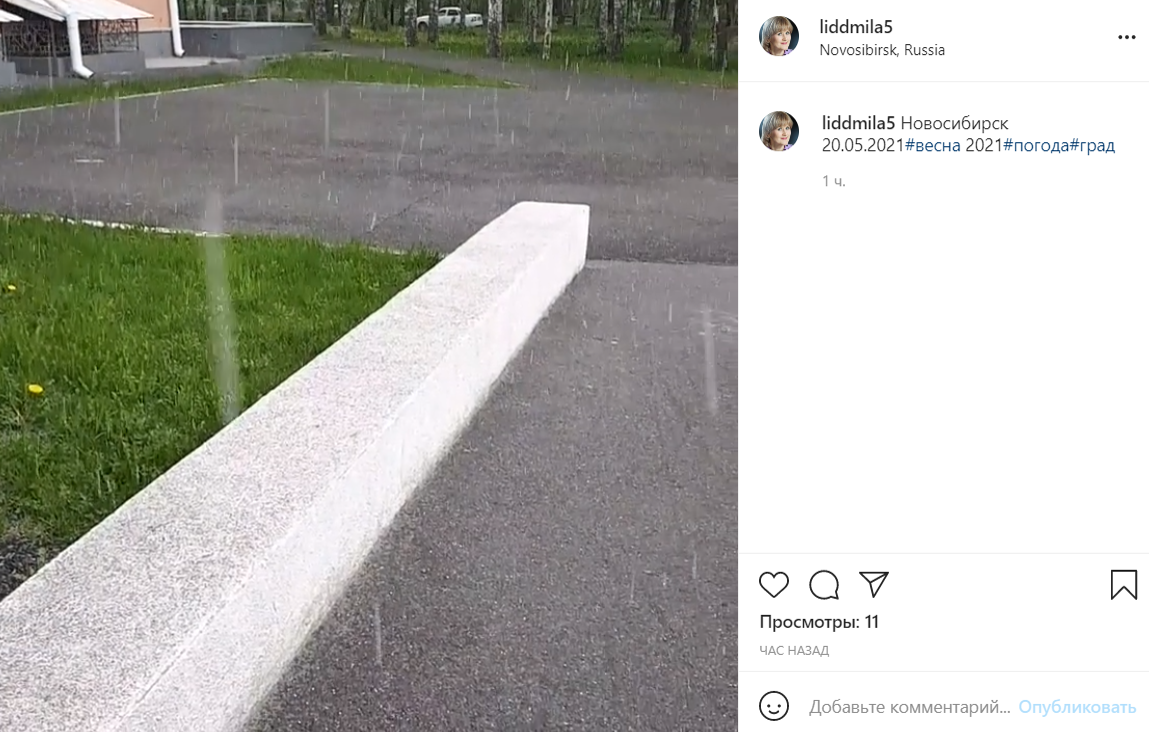Click the Опубликовать button

click(1077, 707)
